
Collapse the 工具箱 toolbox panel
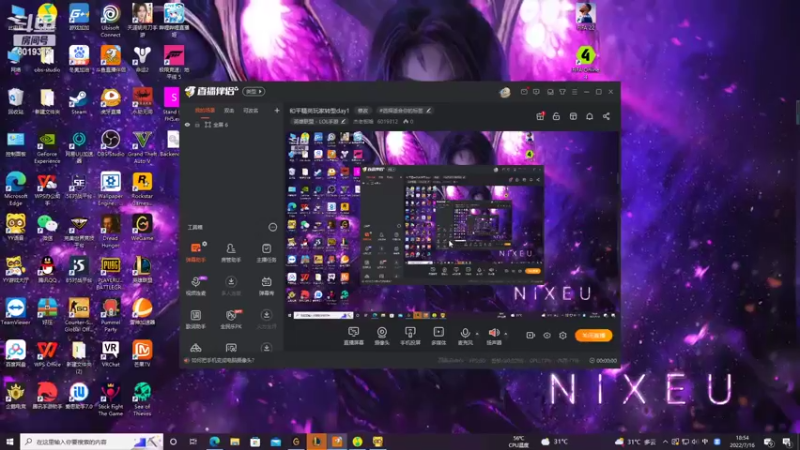pyautogui.click(x=272, y=227)
